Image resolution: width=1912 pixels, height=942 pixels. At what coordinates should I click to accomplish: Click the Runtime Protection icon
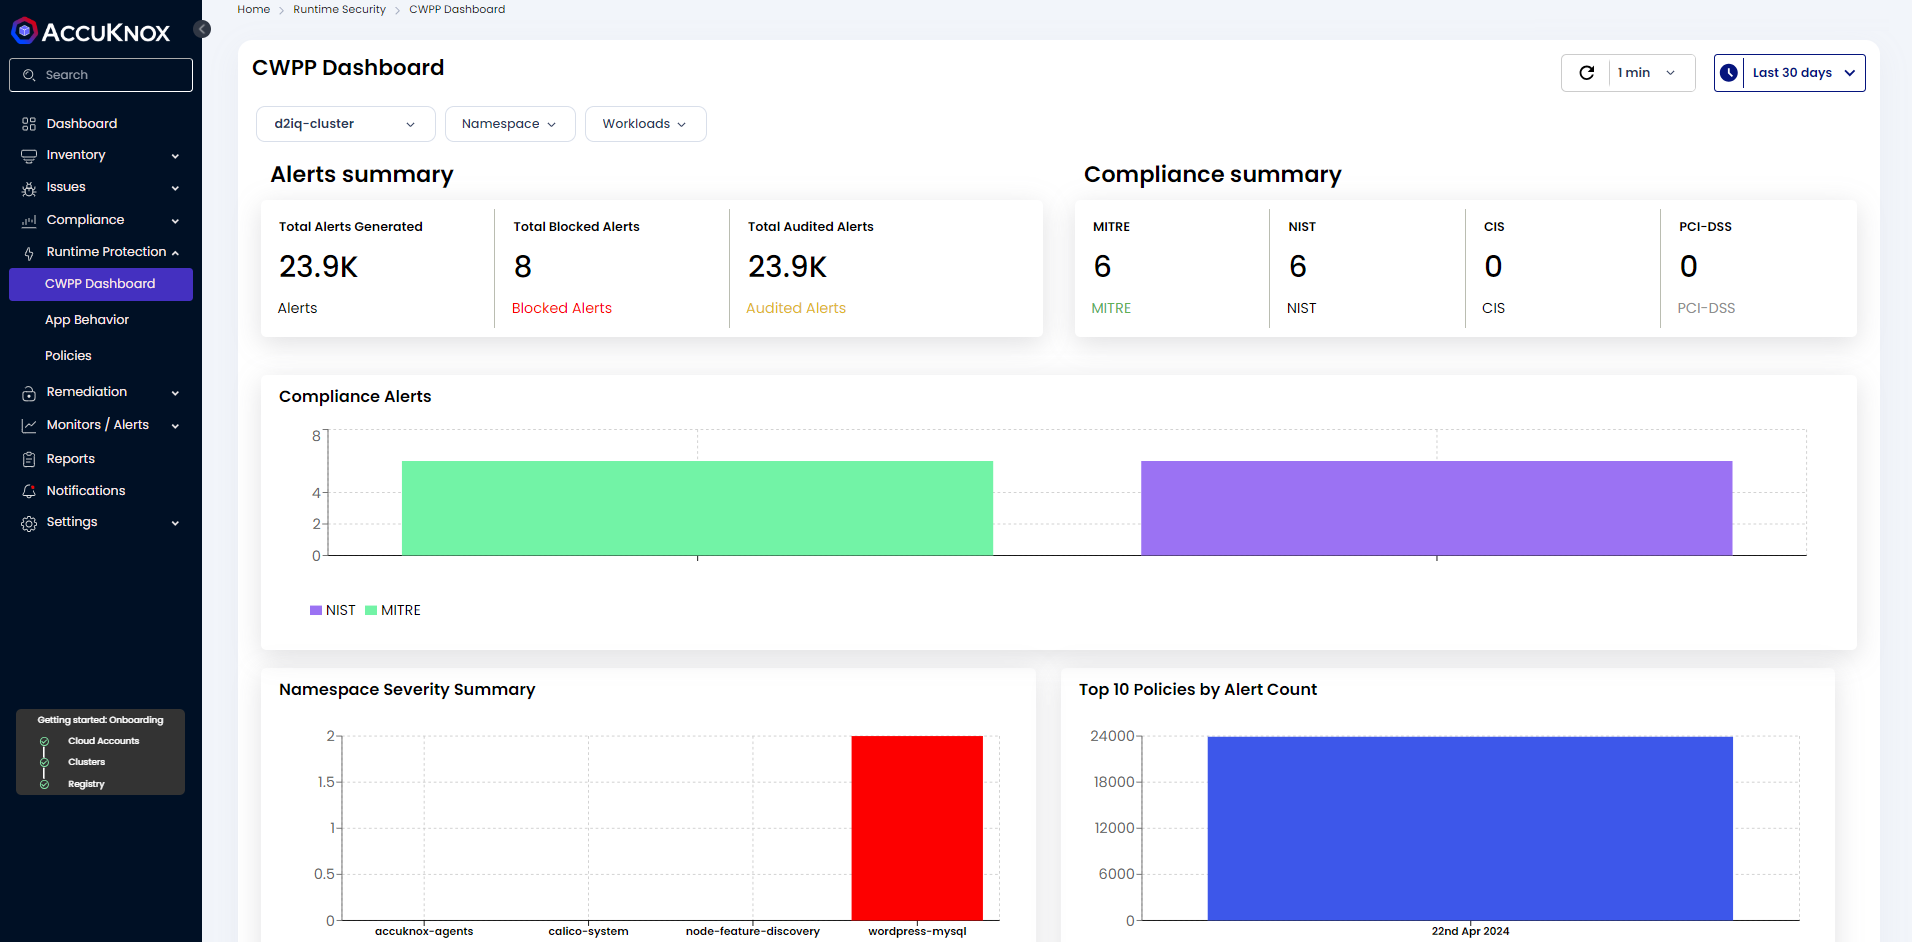coord(29,253)
